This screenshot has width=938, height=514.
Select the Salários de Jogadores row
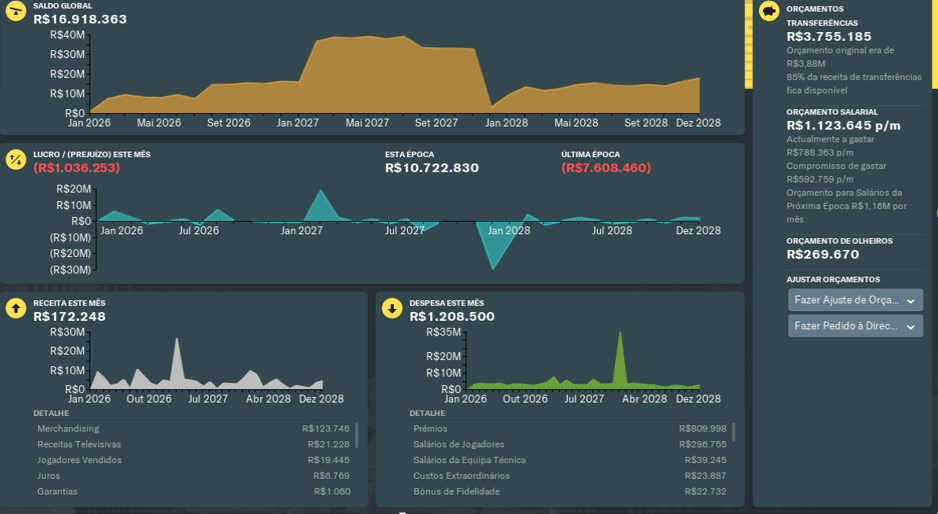pos(570,444)
